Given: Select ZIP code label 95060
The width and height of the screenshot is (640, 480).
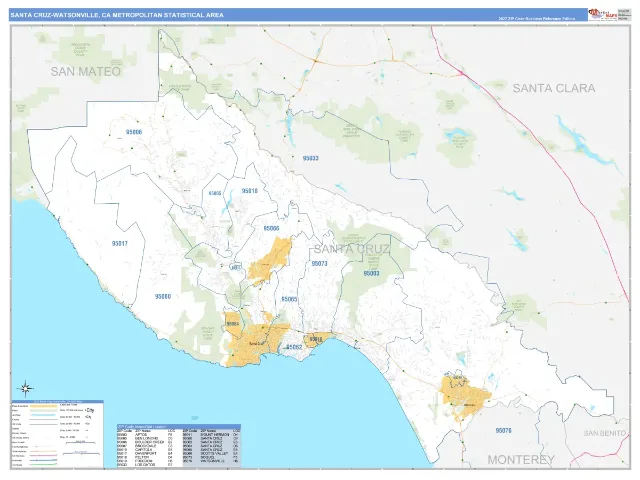Looking at the screenshot, I should tap(163, 296).
